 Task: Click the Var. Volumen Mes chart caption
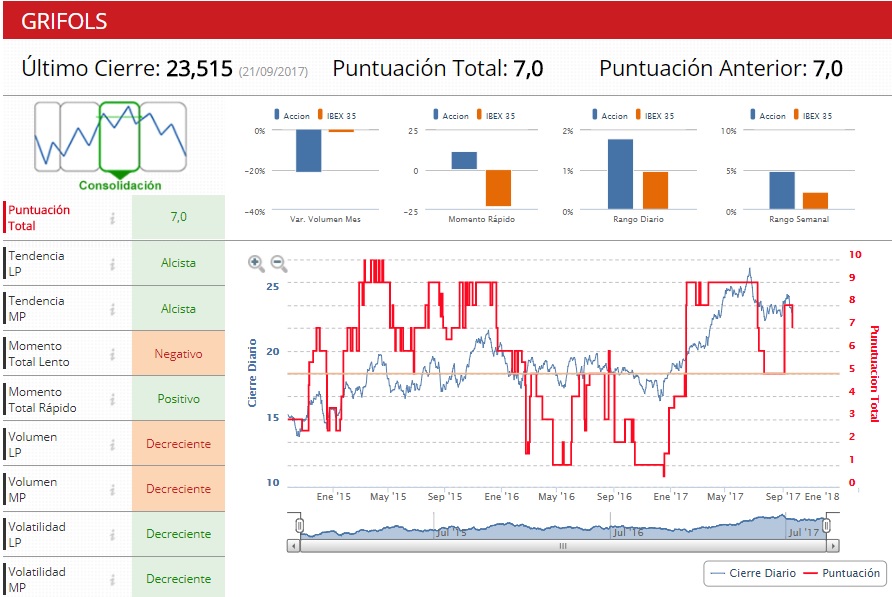325,219
